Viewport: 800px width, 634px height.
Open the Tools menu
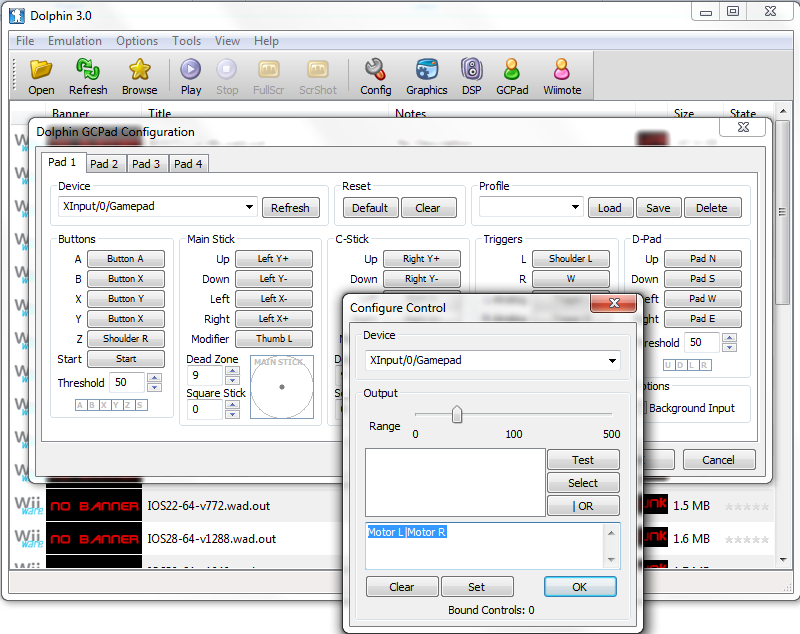click(x=186, y=41)
